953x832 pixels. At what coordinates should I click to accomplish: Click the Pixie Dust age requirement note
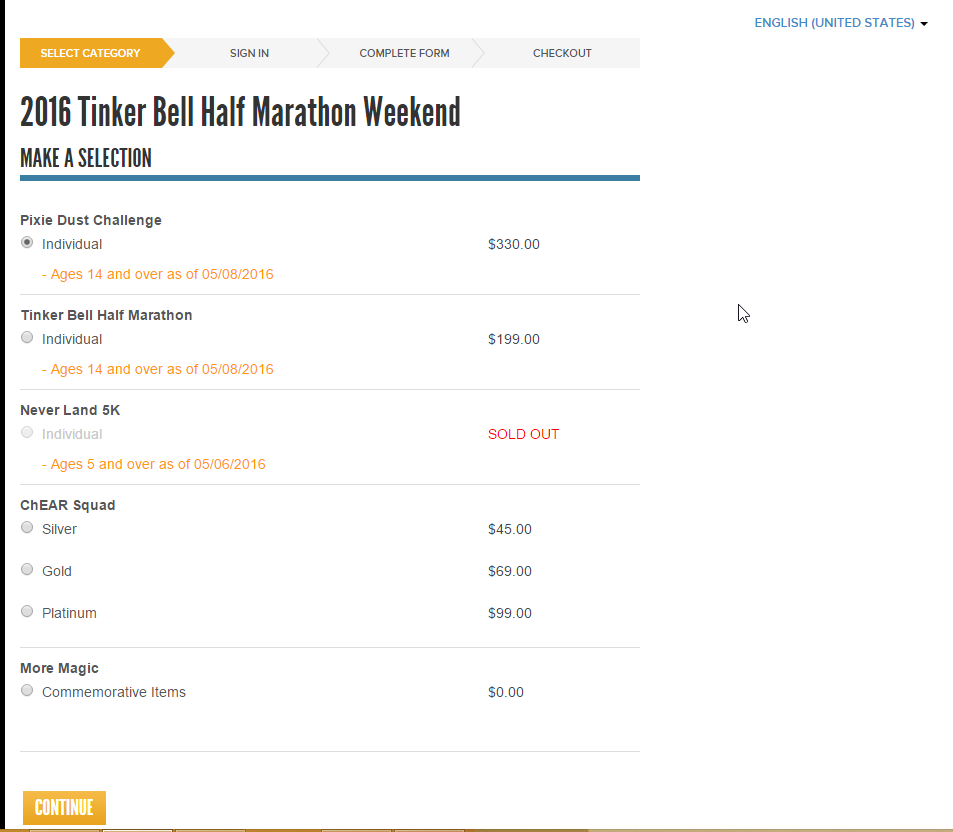pyautogui.click(x=158, y=275)
